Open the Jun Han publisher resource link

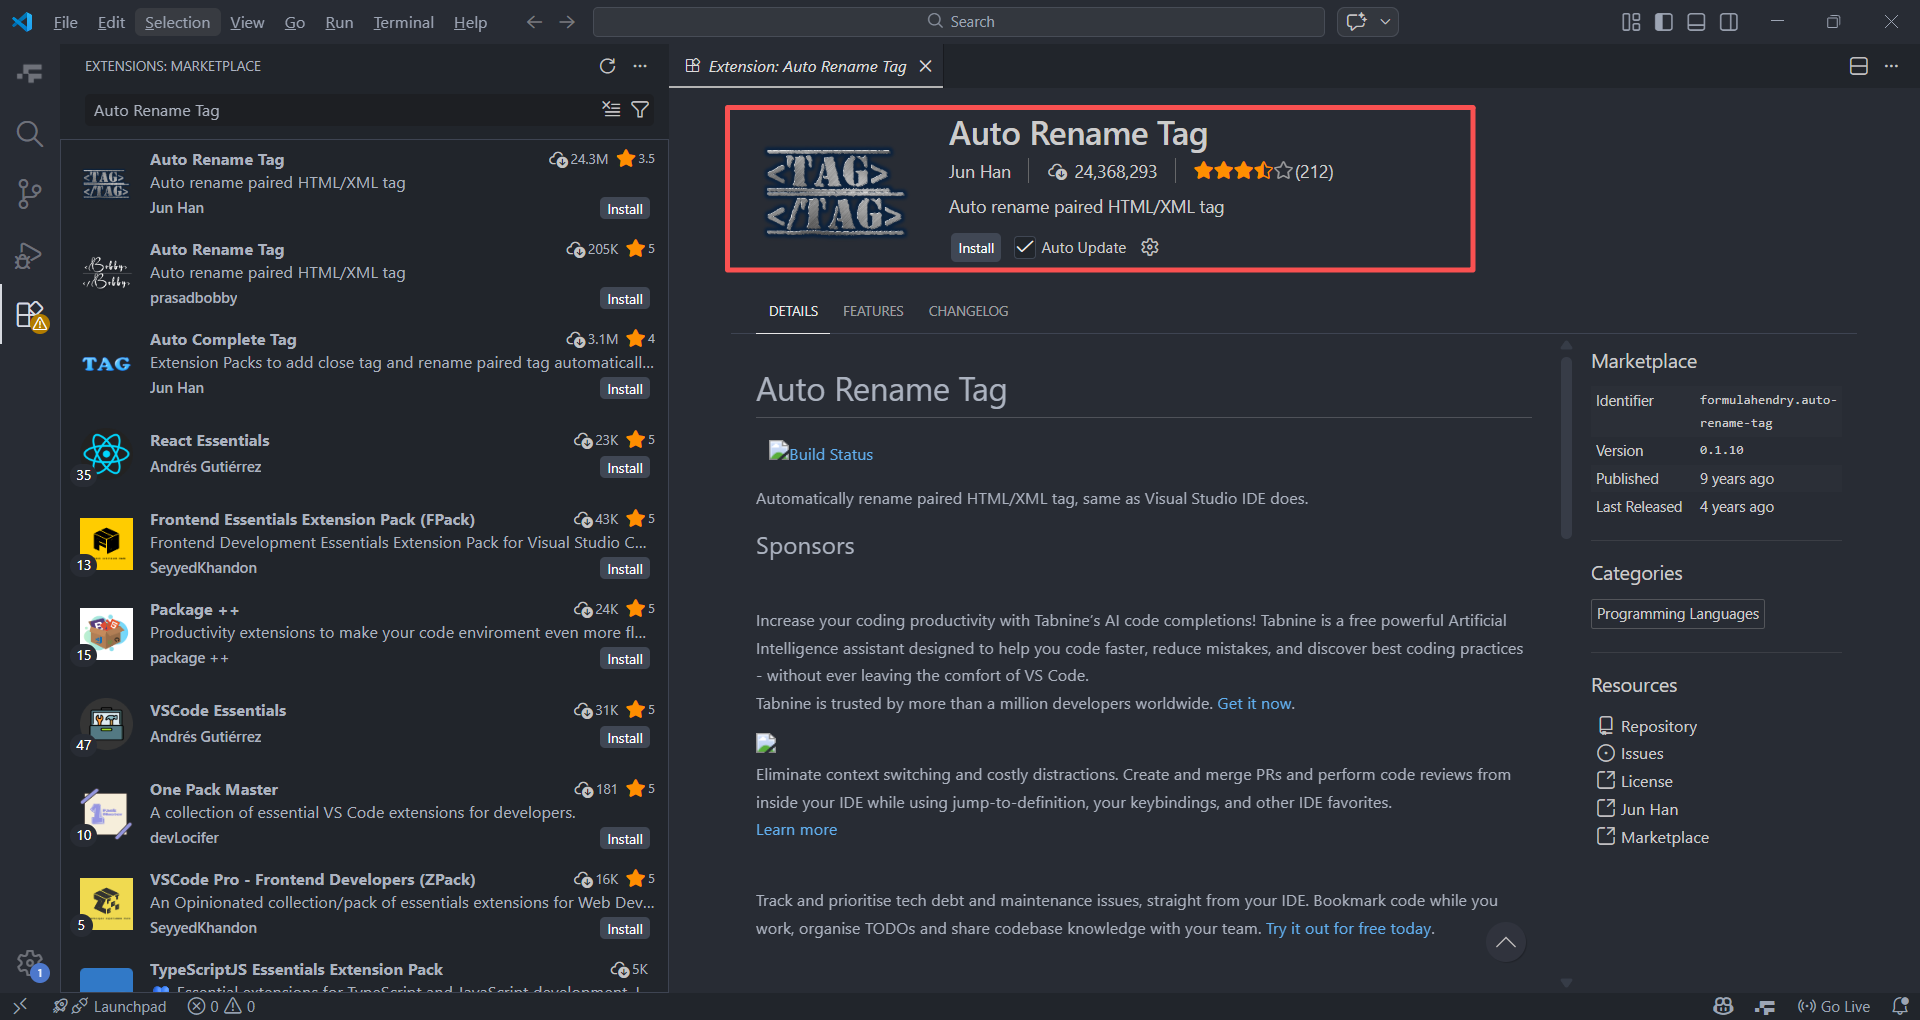[1649, 809]
